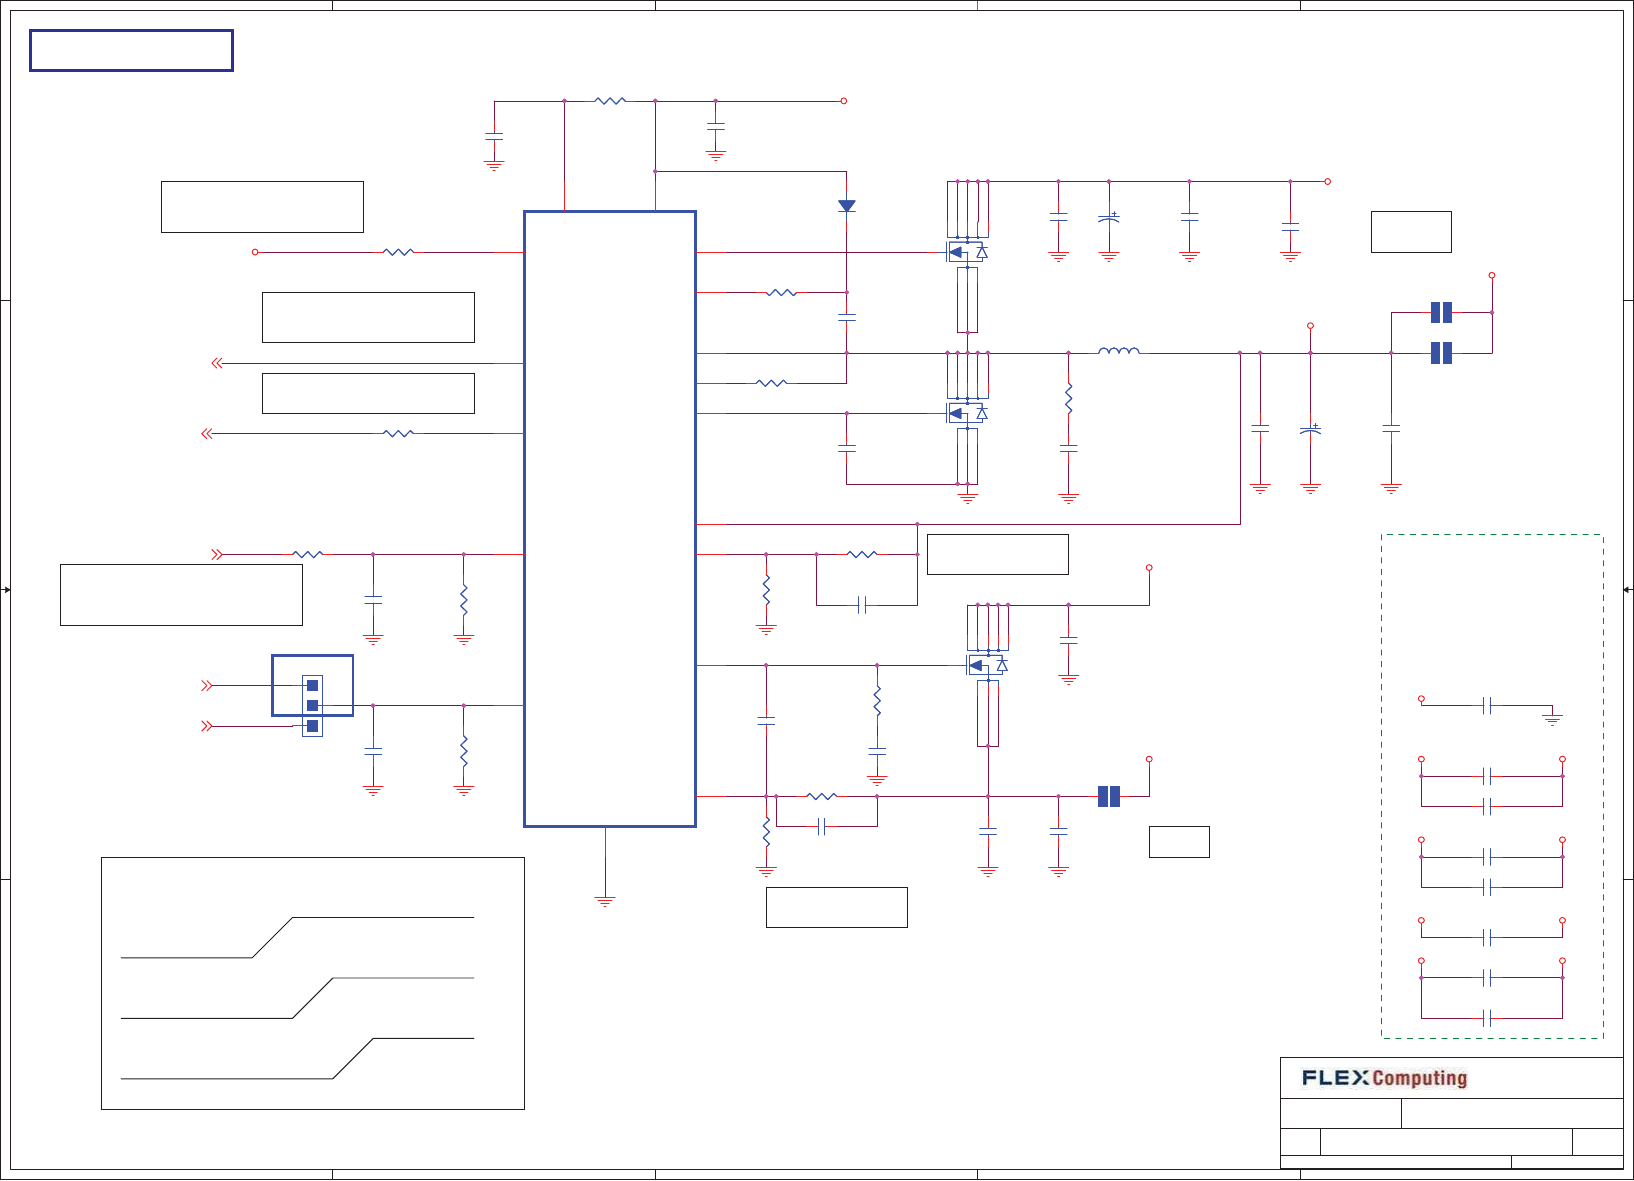1634x1181 pixels.
Task: Select the green dashed capacitor group box
Action: coord(1492,786)
